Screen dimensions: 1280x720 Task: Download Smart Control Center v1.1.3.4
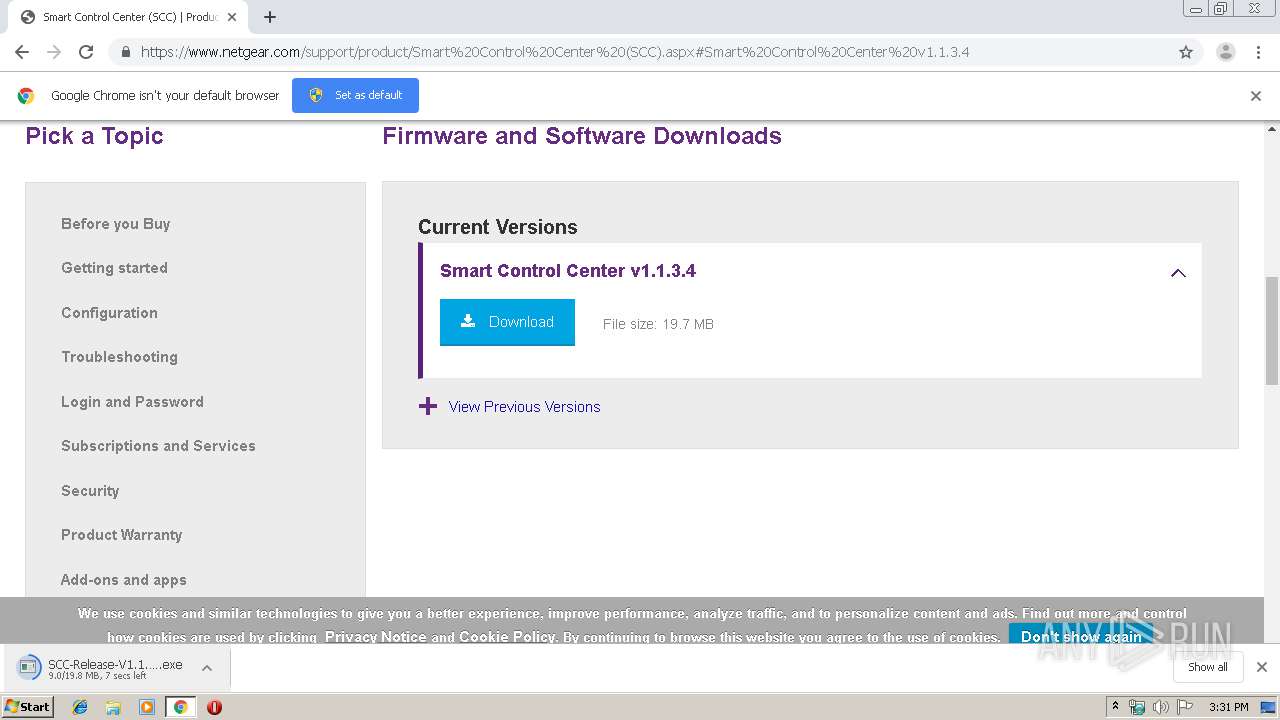pyautogui.click(x=507, y=322)
